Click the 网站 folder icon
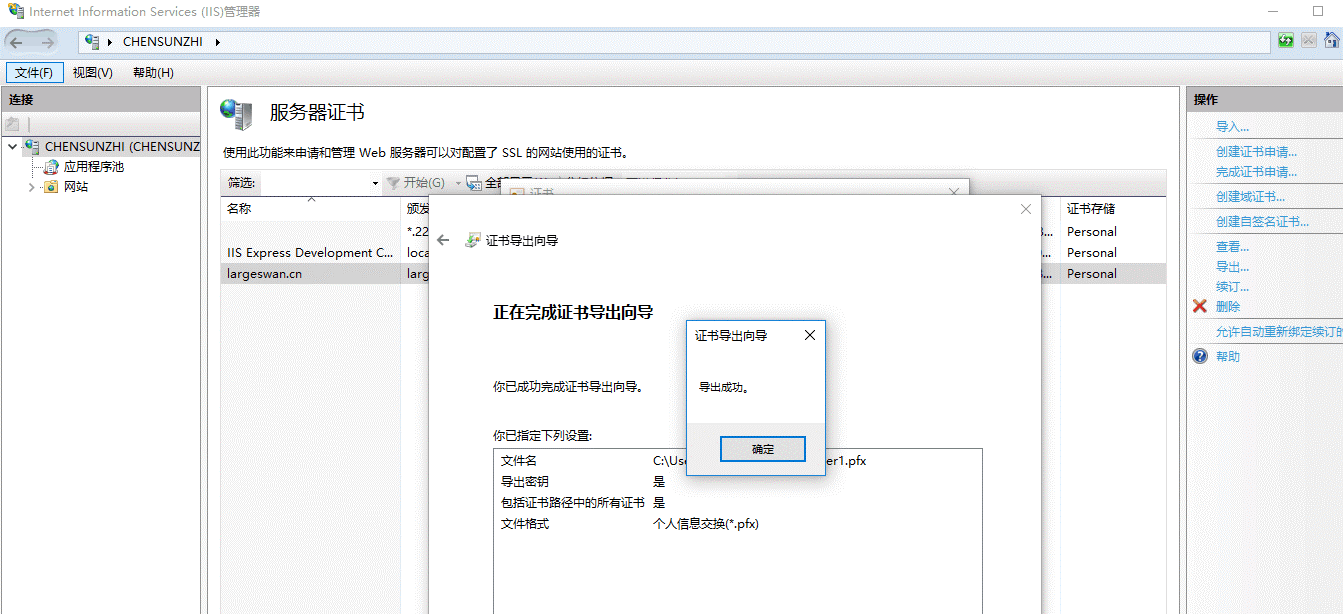This screenshot has width=1343, height=614. (51, 187)
